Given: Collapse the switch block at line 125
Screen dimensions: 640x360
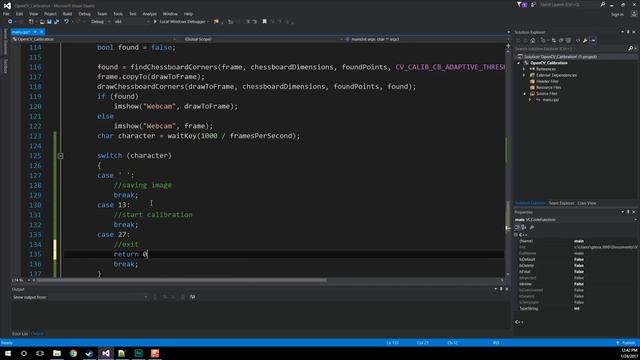Looking at the screenshot, I should coord(60,156).
